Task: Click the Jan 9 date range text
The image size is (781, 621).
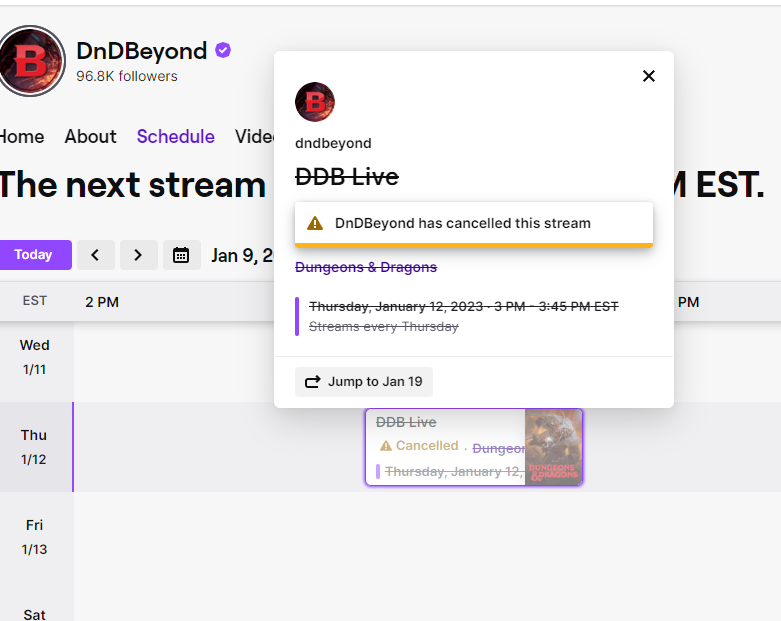Action: (242, 255)
